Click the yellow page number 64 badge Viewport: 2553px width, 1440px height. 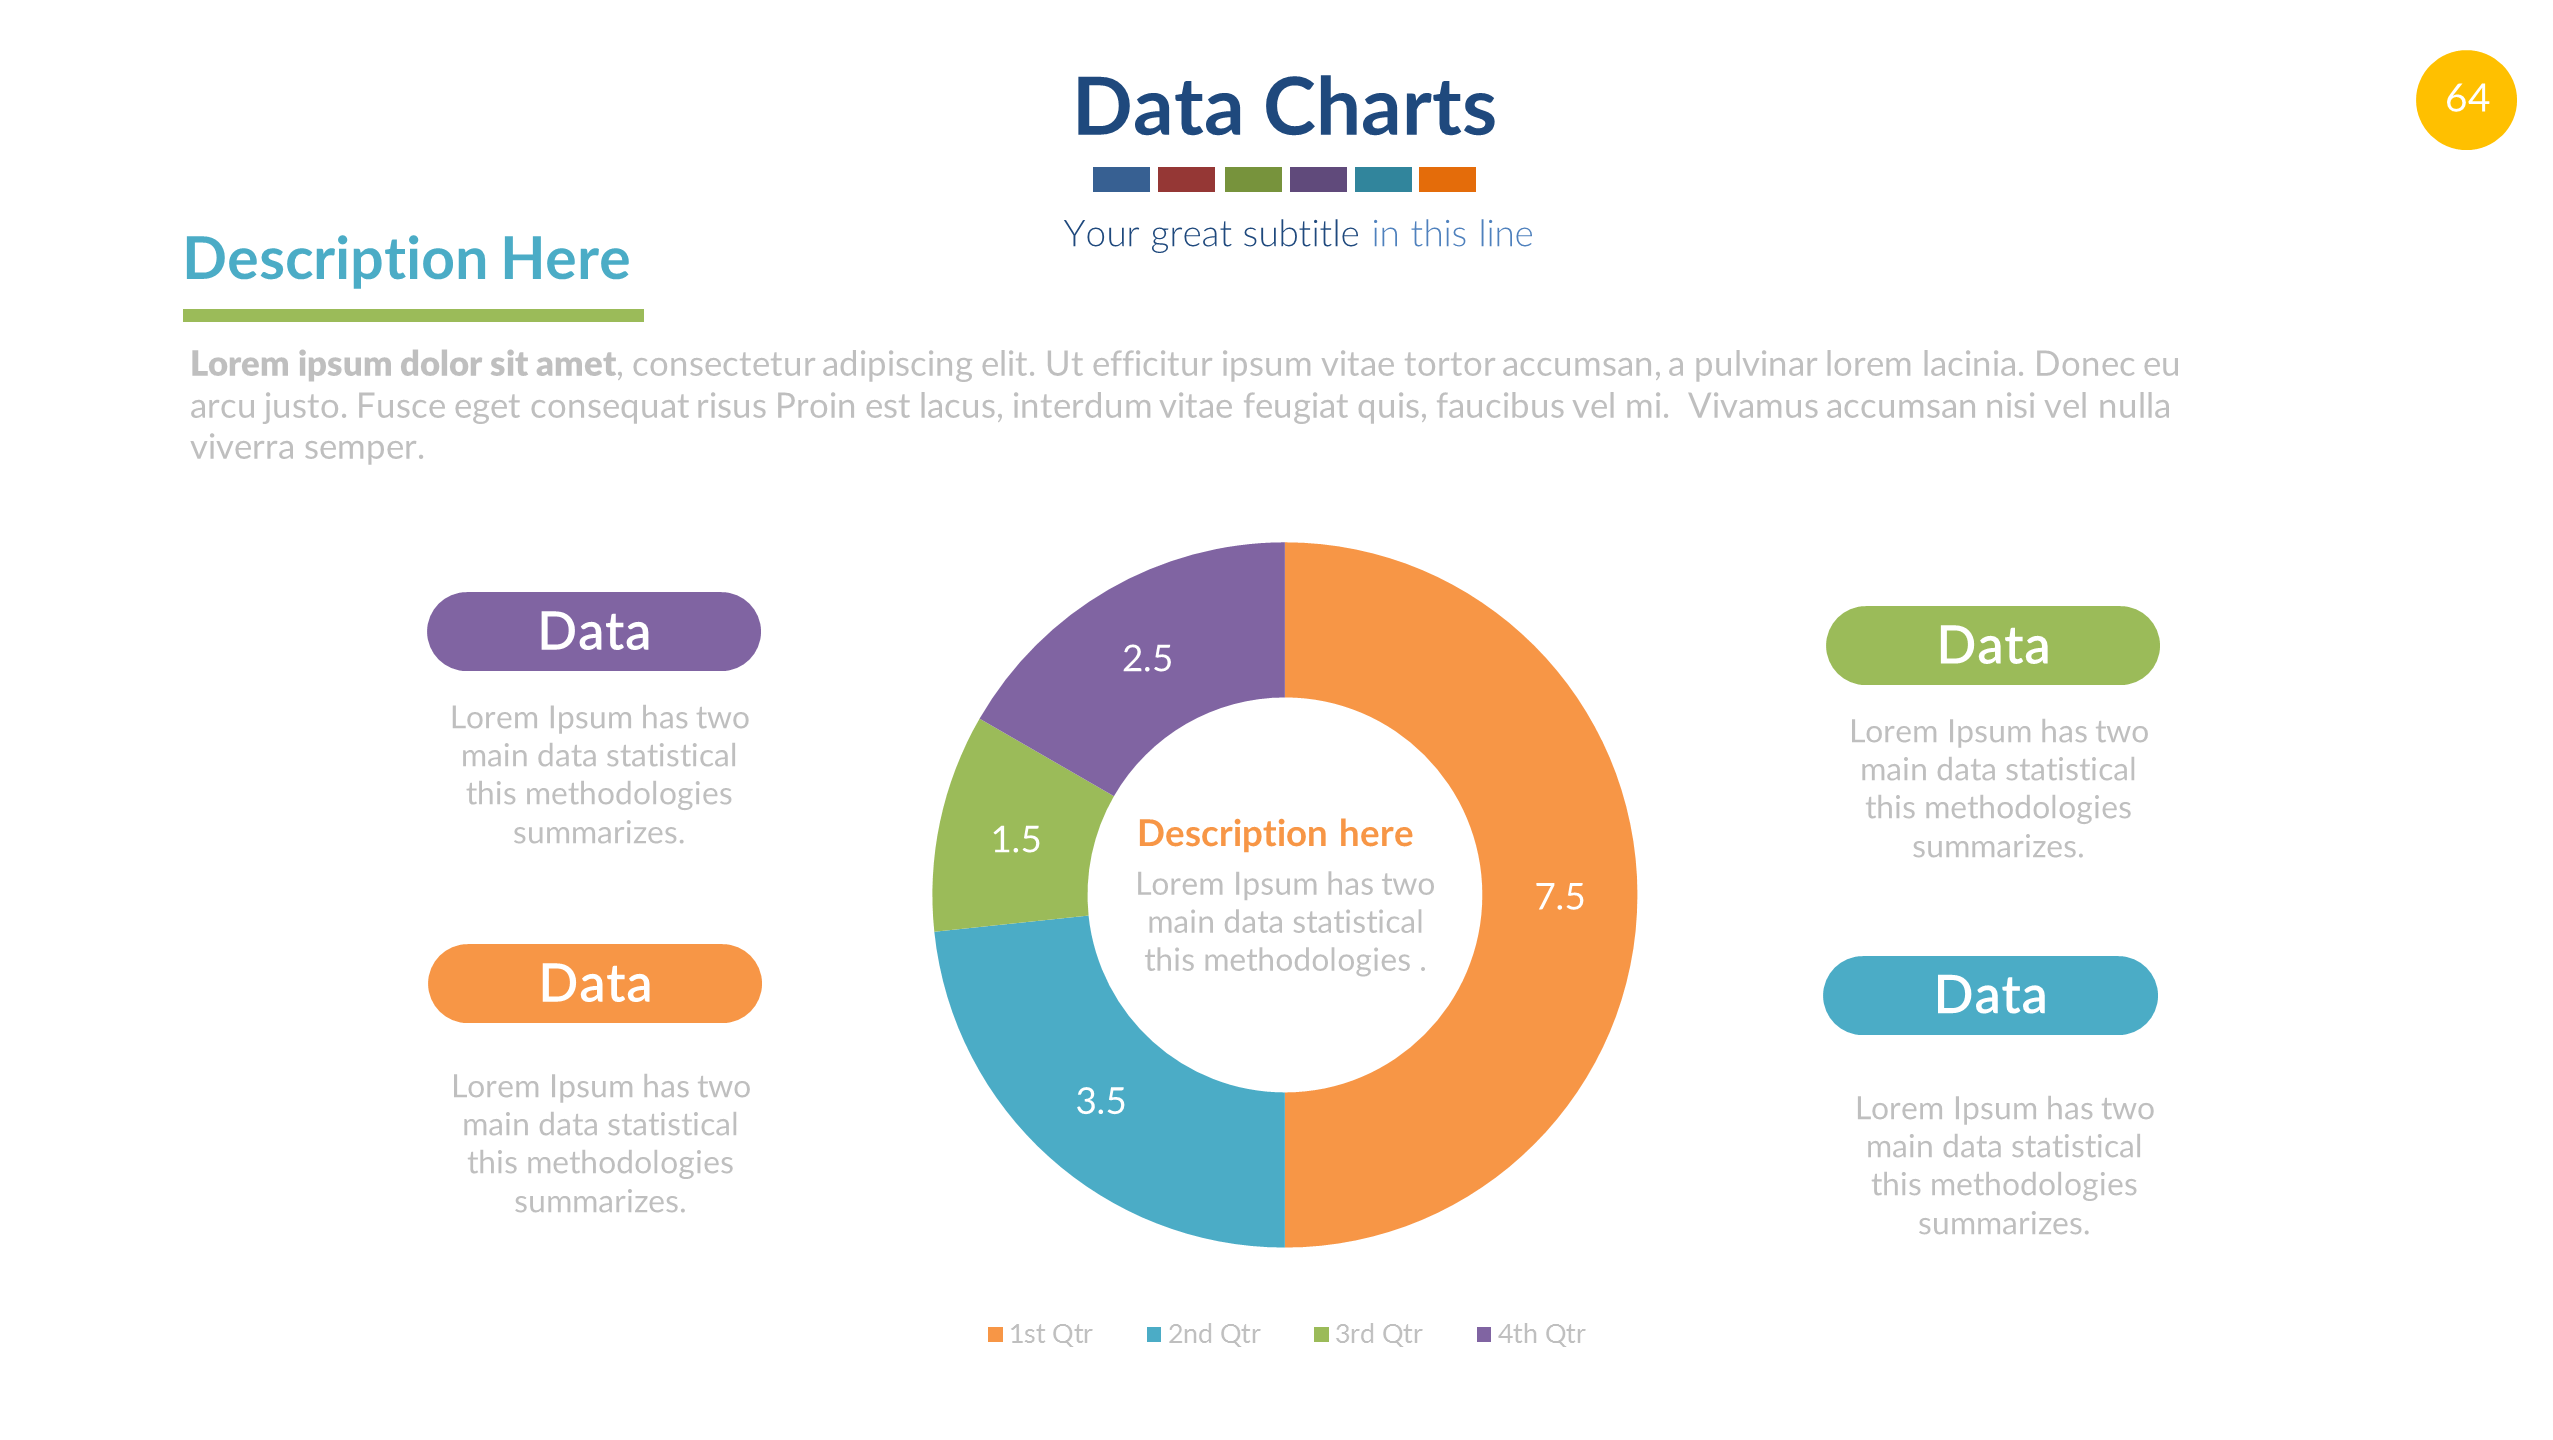[x=2465, y=100]
